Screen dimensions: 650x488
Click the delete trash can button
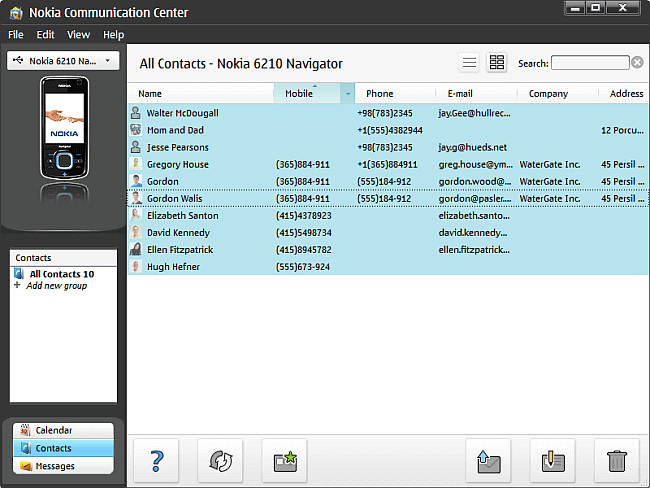(617, 461)
